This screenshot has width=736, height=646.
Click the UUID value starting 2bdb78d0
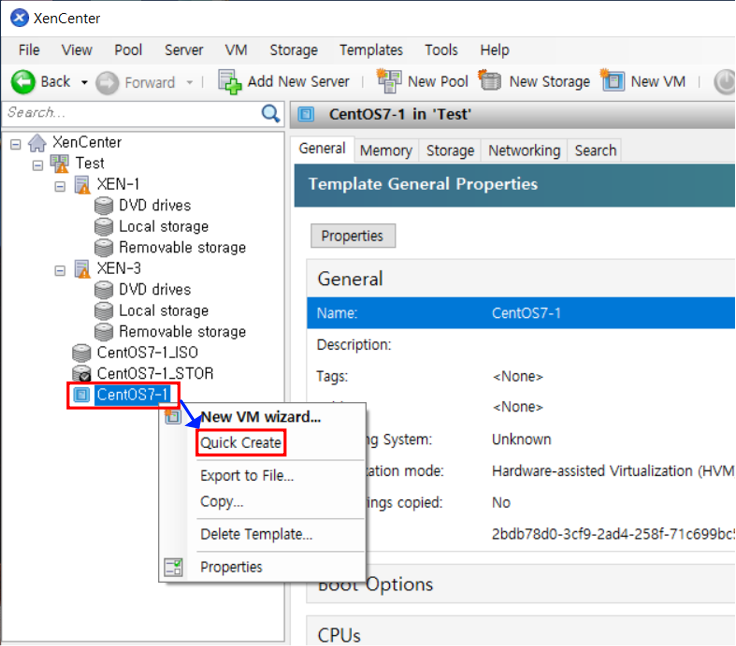tap(613, 534)
